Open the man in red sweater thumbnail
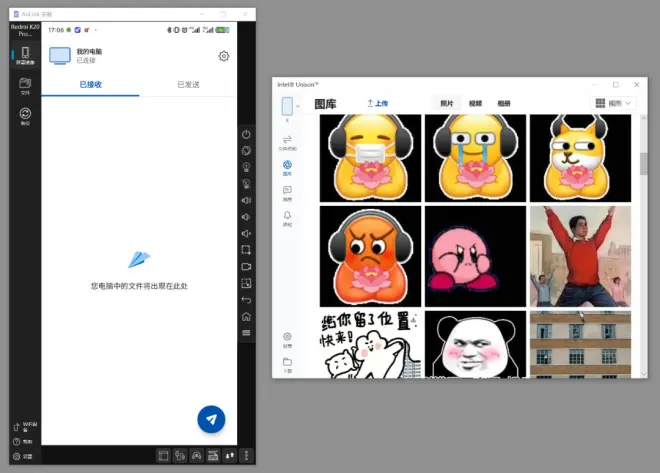 [580, 256]
